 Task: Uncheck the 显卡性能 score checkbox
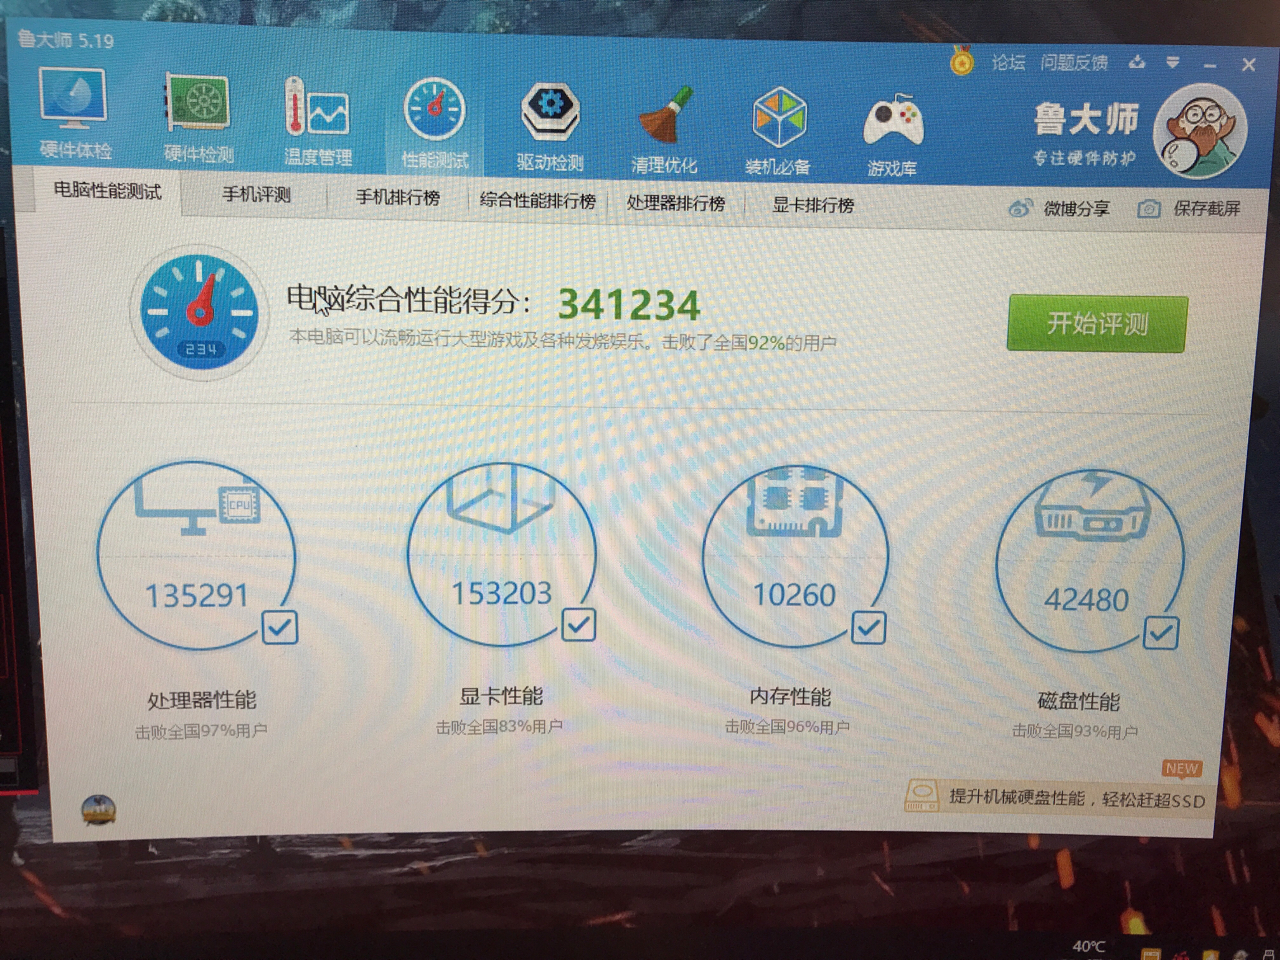pyautogui.click(x=578, y=625)
